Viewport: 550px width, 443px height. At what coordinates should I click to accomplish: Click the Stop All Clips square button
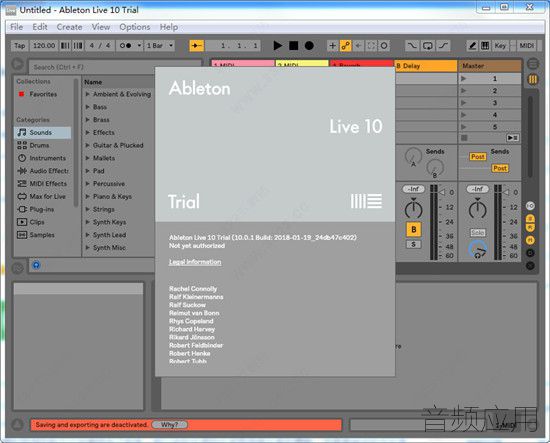(464, 138)
